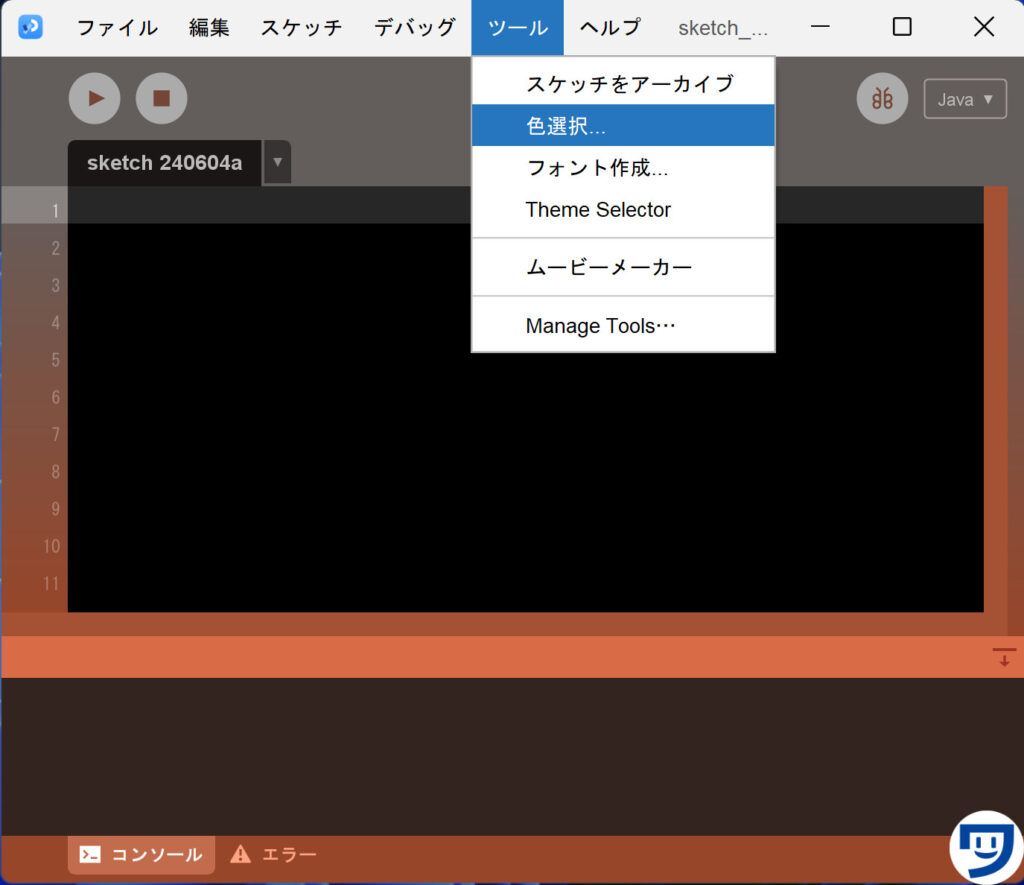
Task: Maximize the Processing window
Action: 902,27
